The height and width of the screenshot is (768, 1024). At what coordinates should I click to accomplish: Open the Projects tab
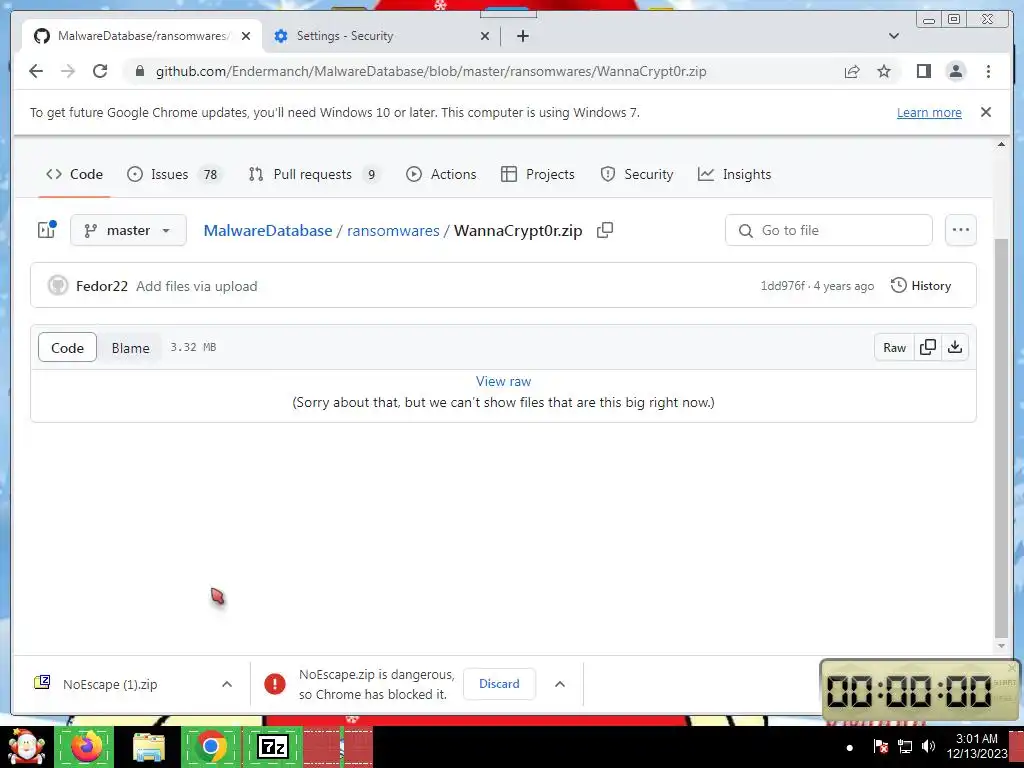[x=537, y=174]
